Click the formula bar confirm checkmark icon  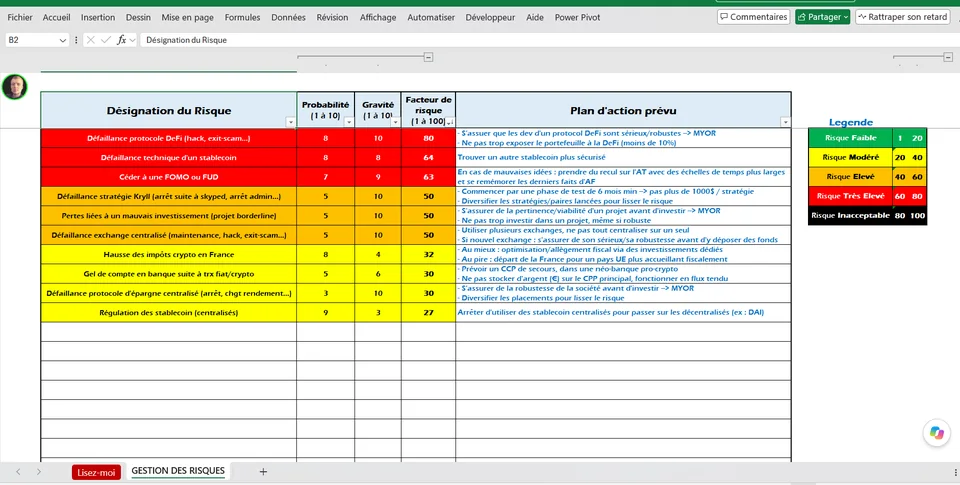[106, 40]
